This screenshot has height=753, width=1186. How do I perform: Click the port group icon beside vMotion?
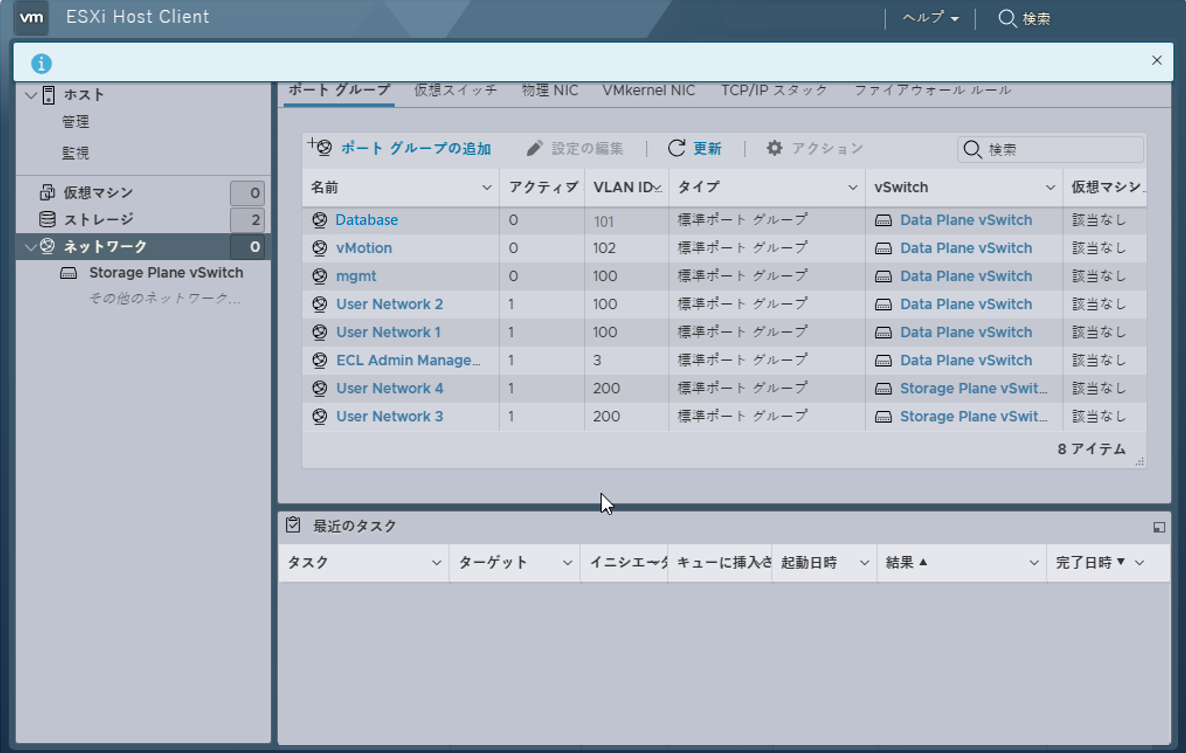click(x=319, y=248)
